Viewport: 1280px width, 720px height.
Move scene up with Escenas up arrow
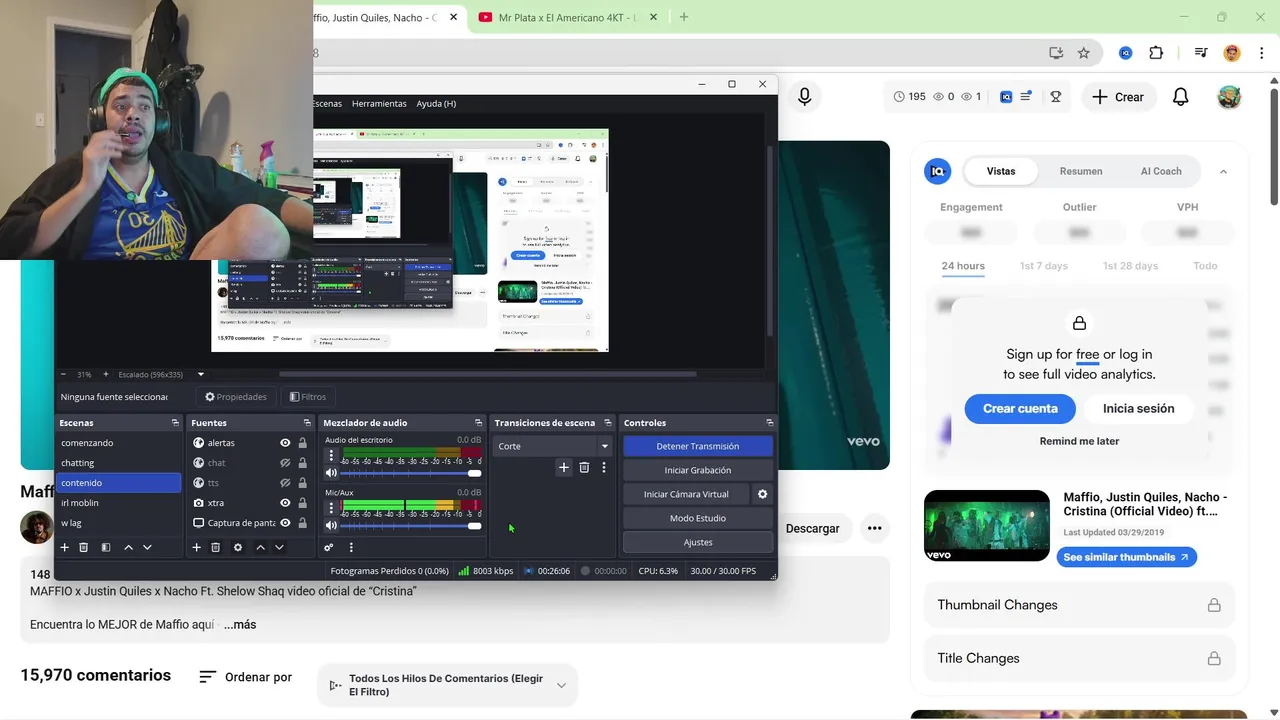128,547
